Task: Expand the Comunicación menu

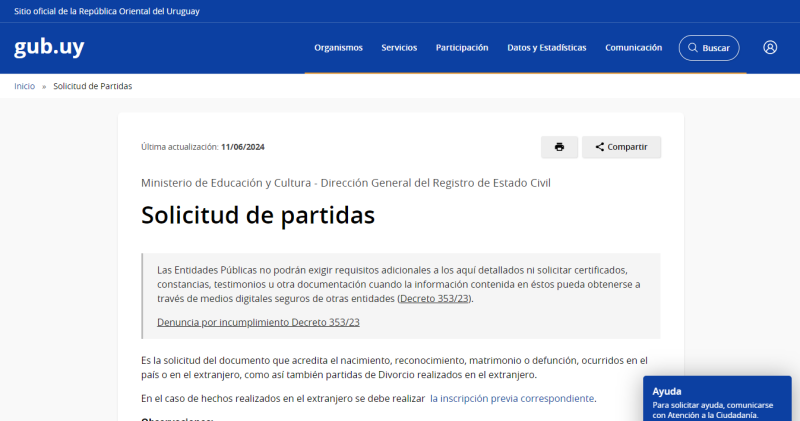Action: (x=633, y=48)
